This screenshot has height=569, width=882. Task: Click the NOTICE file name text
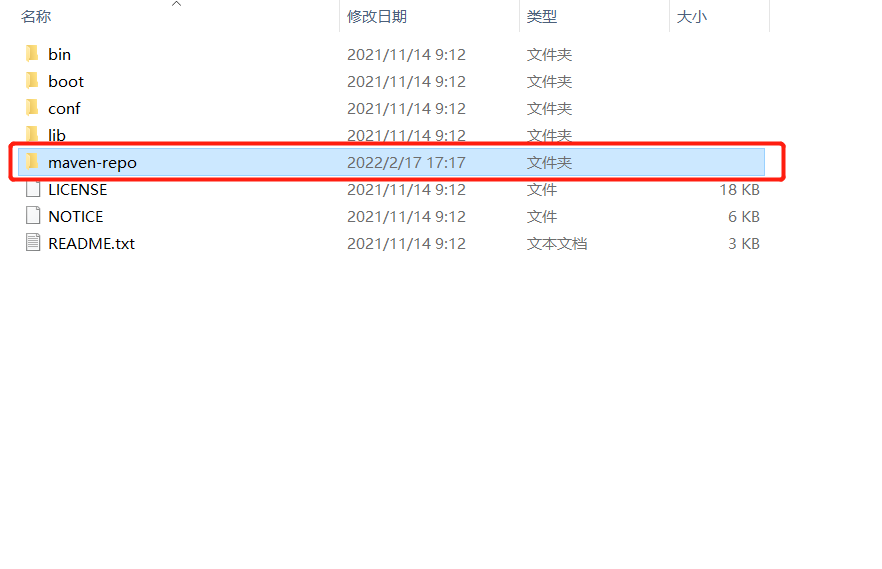[76, 216]
